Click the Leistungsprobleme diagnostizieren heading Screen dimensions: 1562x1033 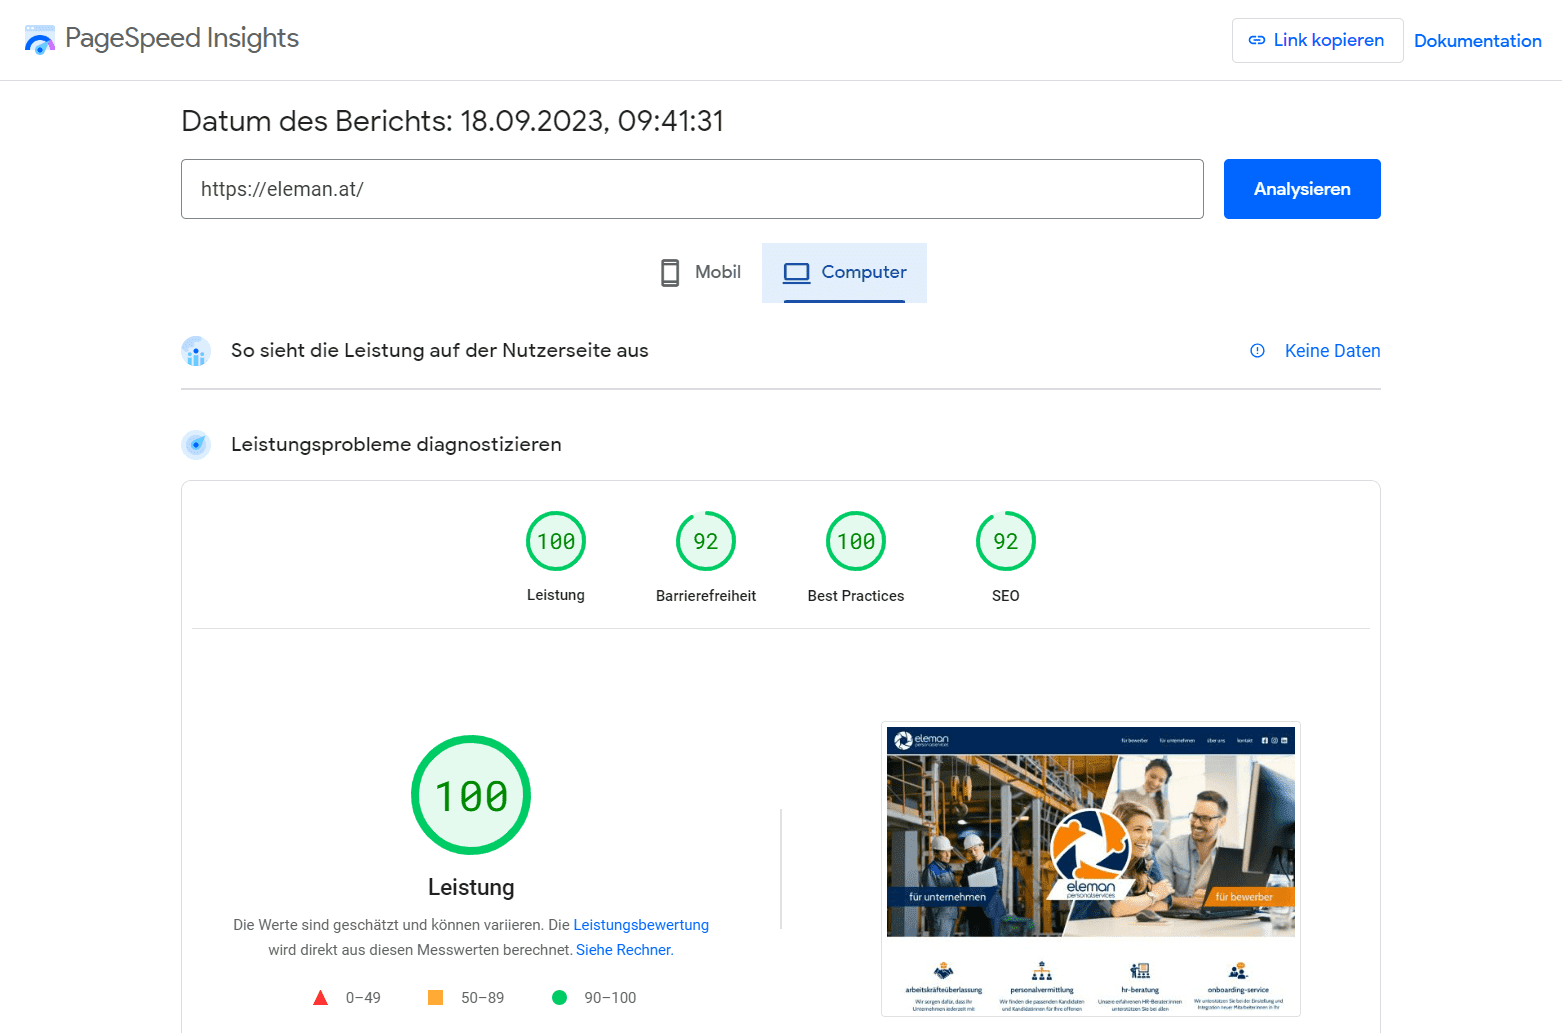[396, 445]
